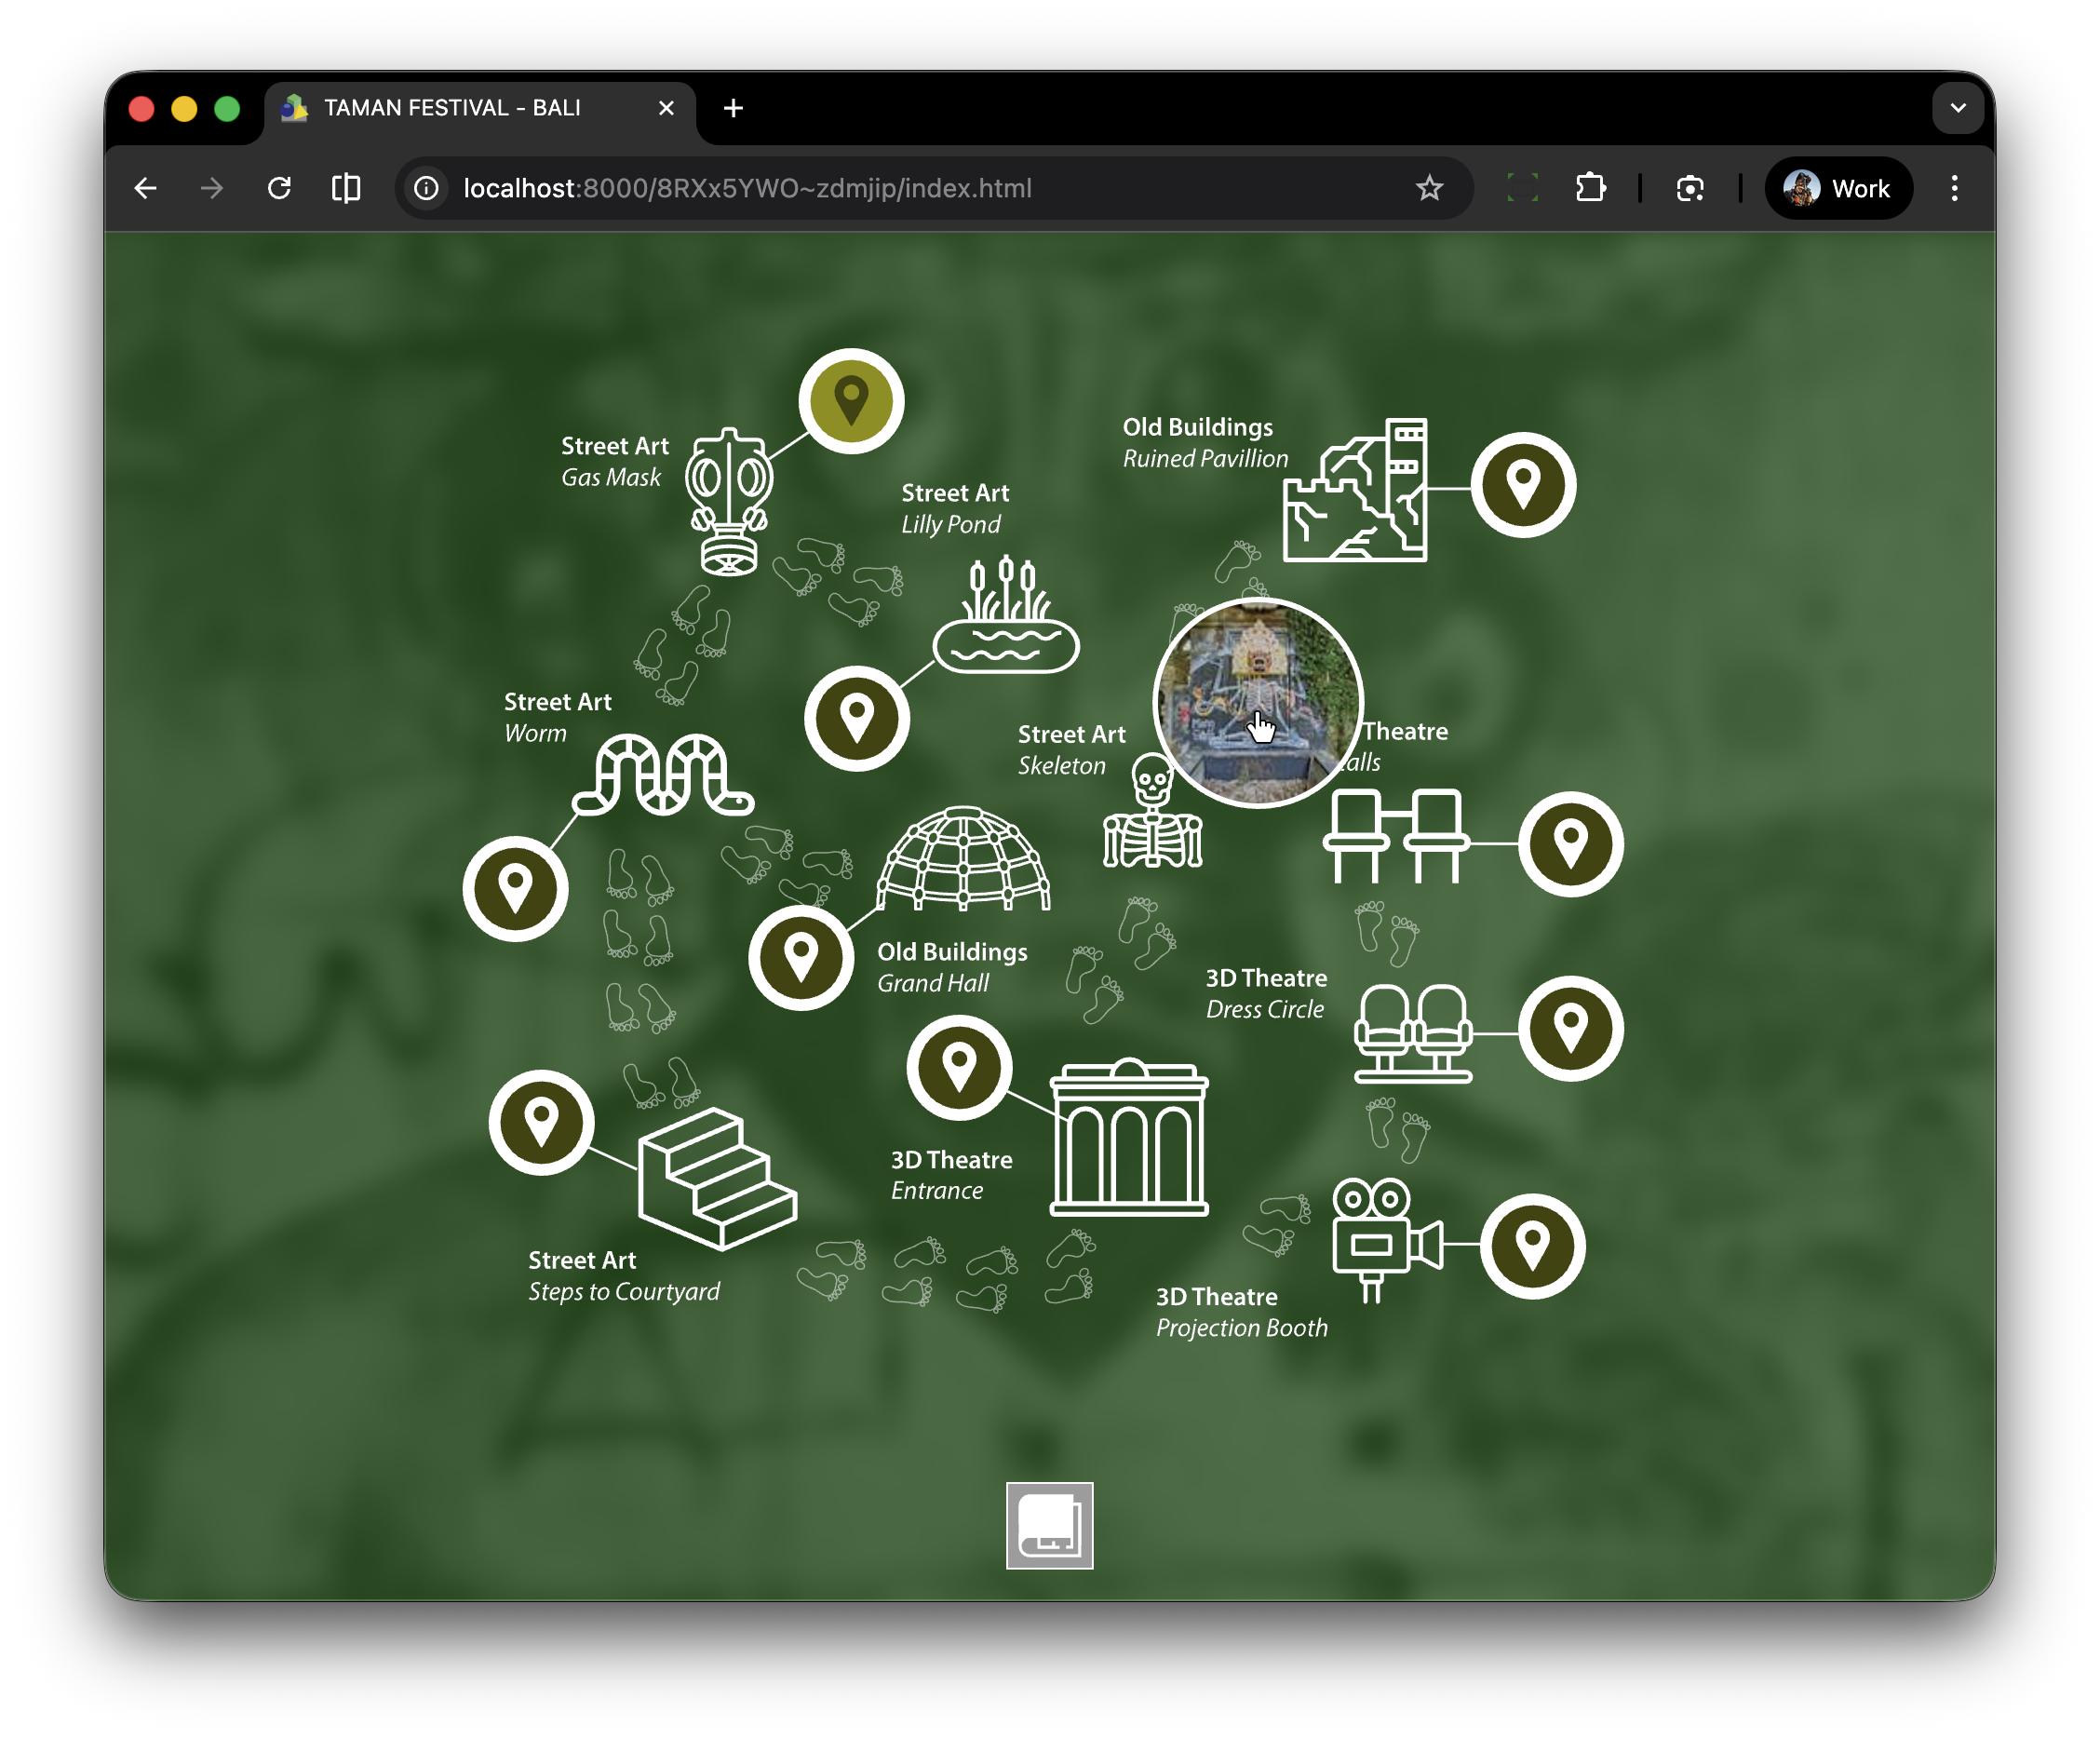Click the Grand Hall location pin

tap(801, 957)
